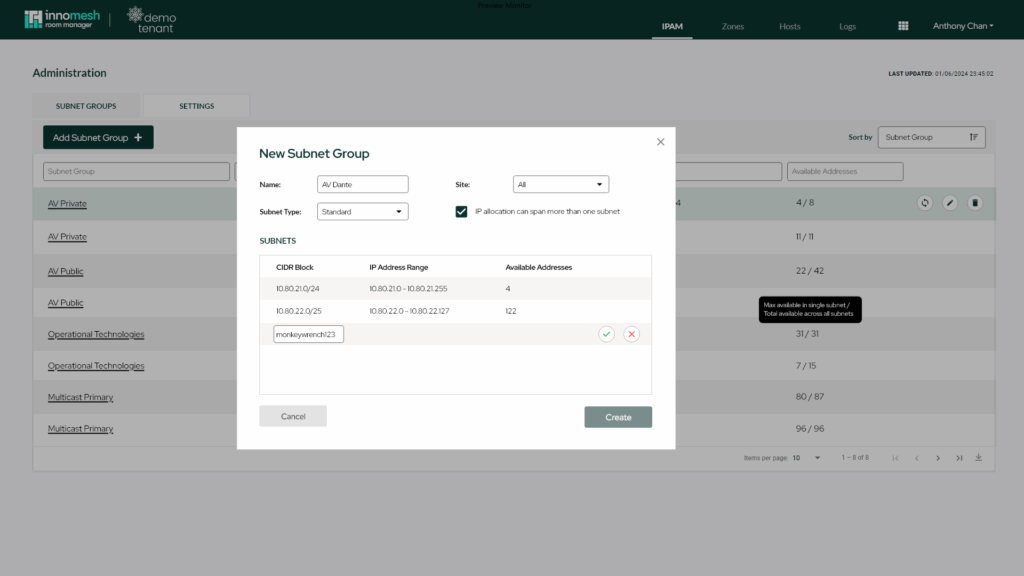Discard the subnet entry with red X
The width and height of the screenshot is (1024, 576).
point(631,334)
